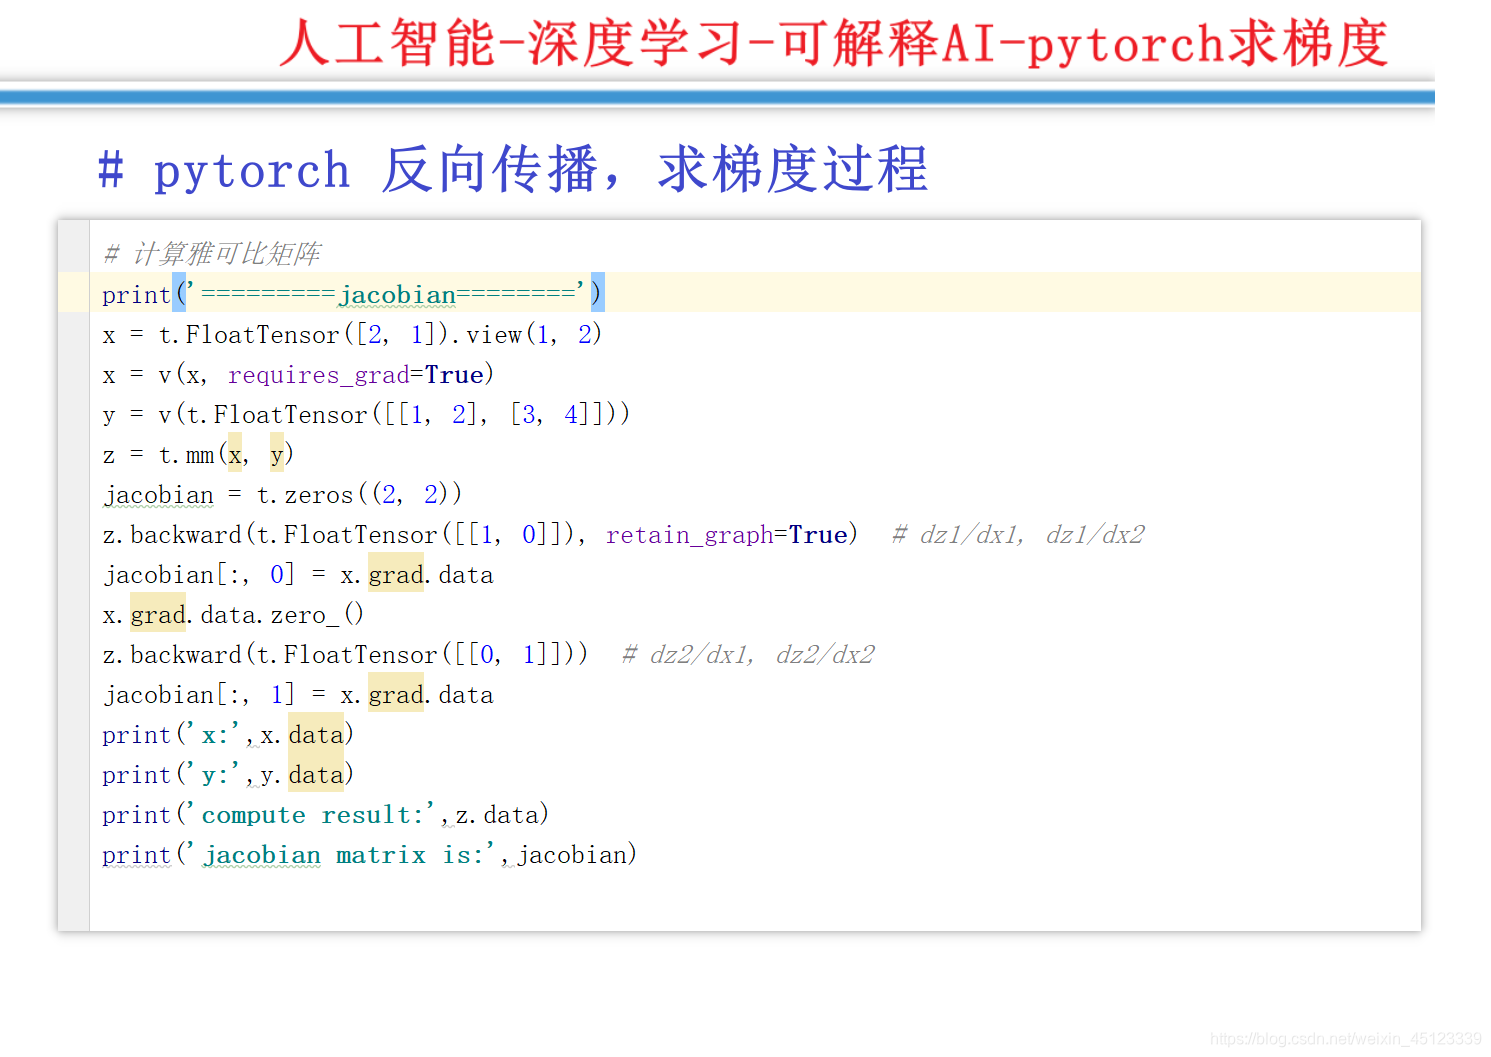Click line 'z = t.mm(x, y)'
1491x1057 pixels.
198,454
